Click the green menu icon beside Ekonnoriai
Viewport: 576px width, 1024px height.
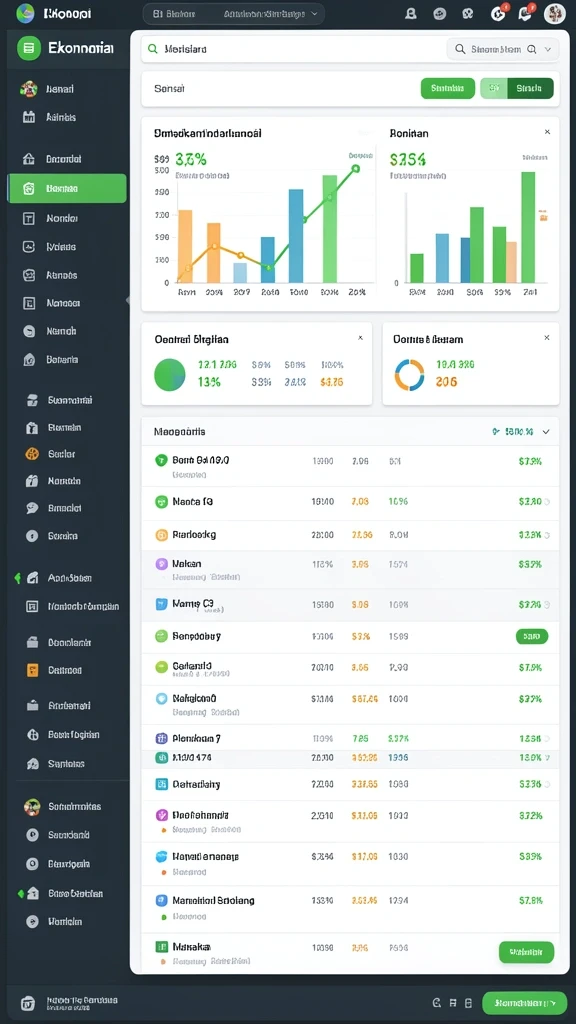tap(29, 48)
